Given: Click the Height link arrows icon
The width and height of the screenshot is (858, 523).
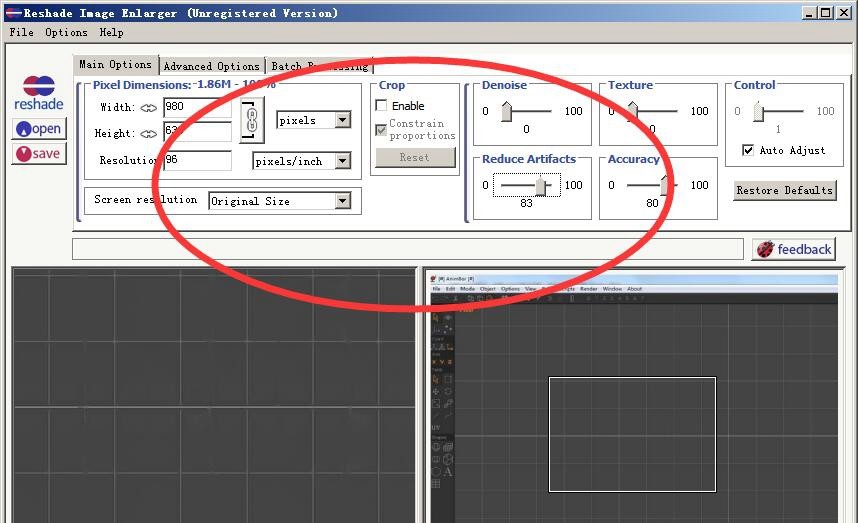Looking at the screenshot, I should (x=148, y=134).
